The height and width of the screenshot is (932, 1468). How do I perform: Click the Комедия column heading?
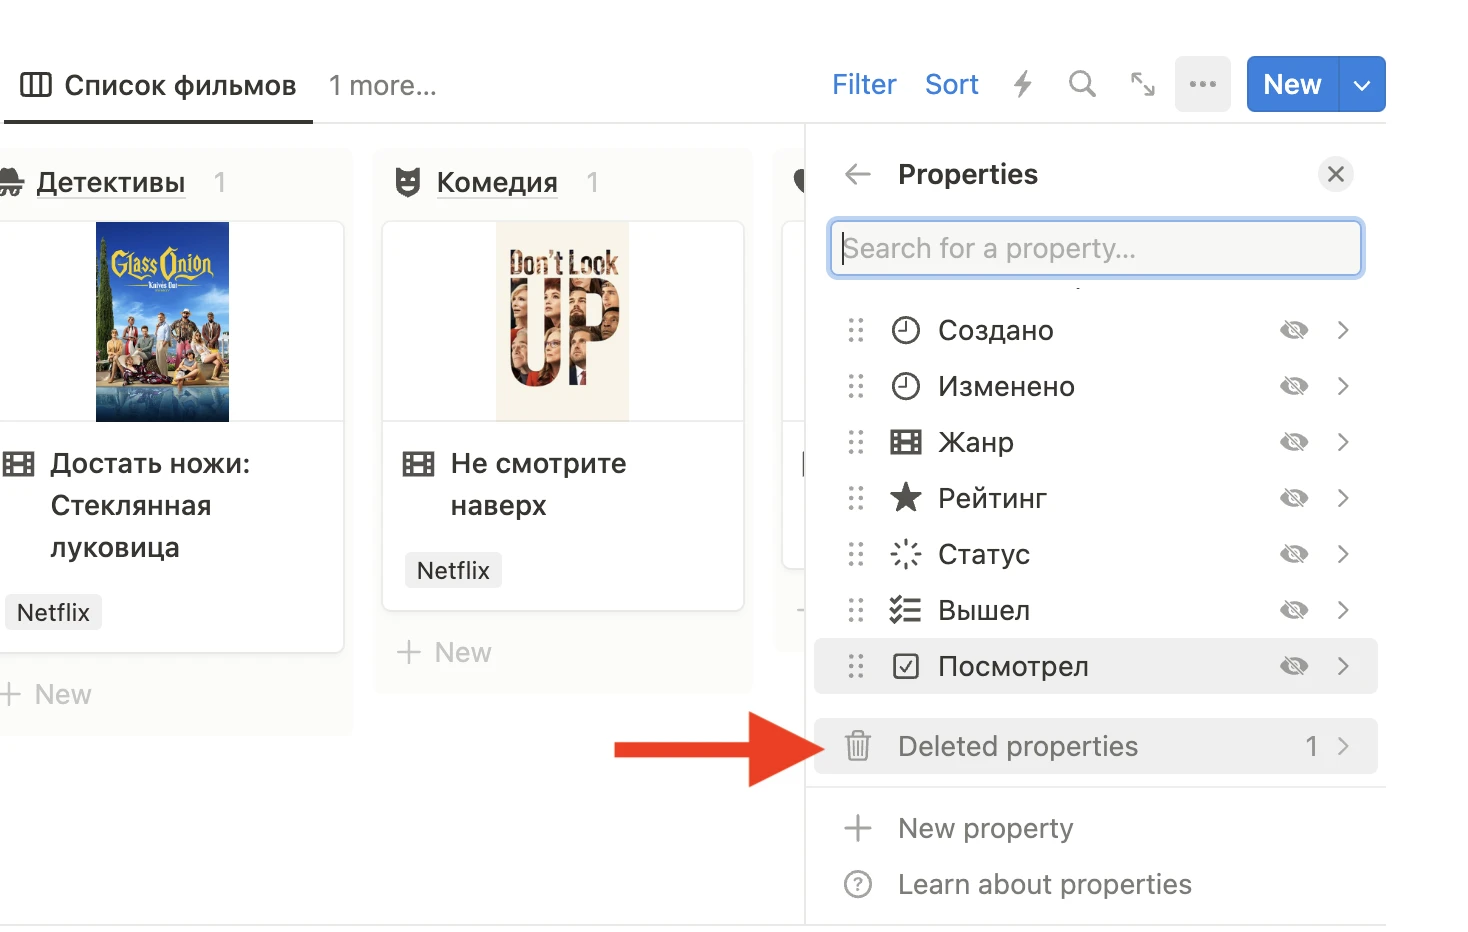click(x=497, y=182)
